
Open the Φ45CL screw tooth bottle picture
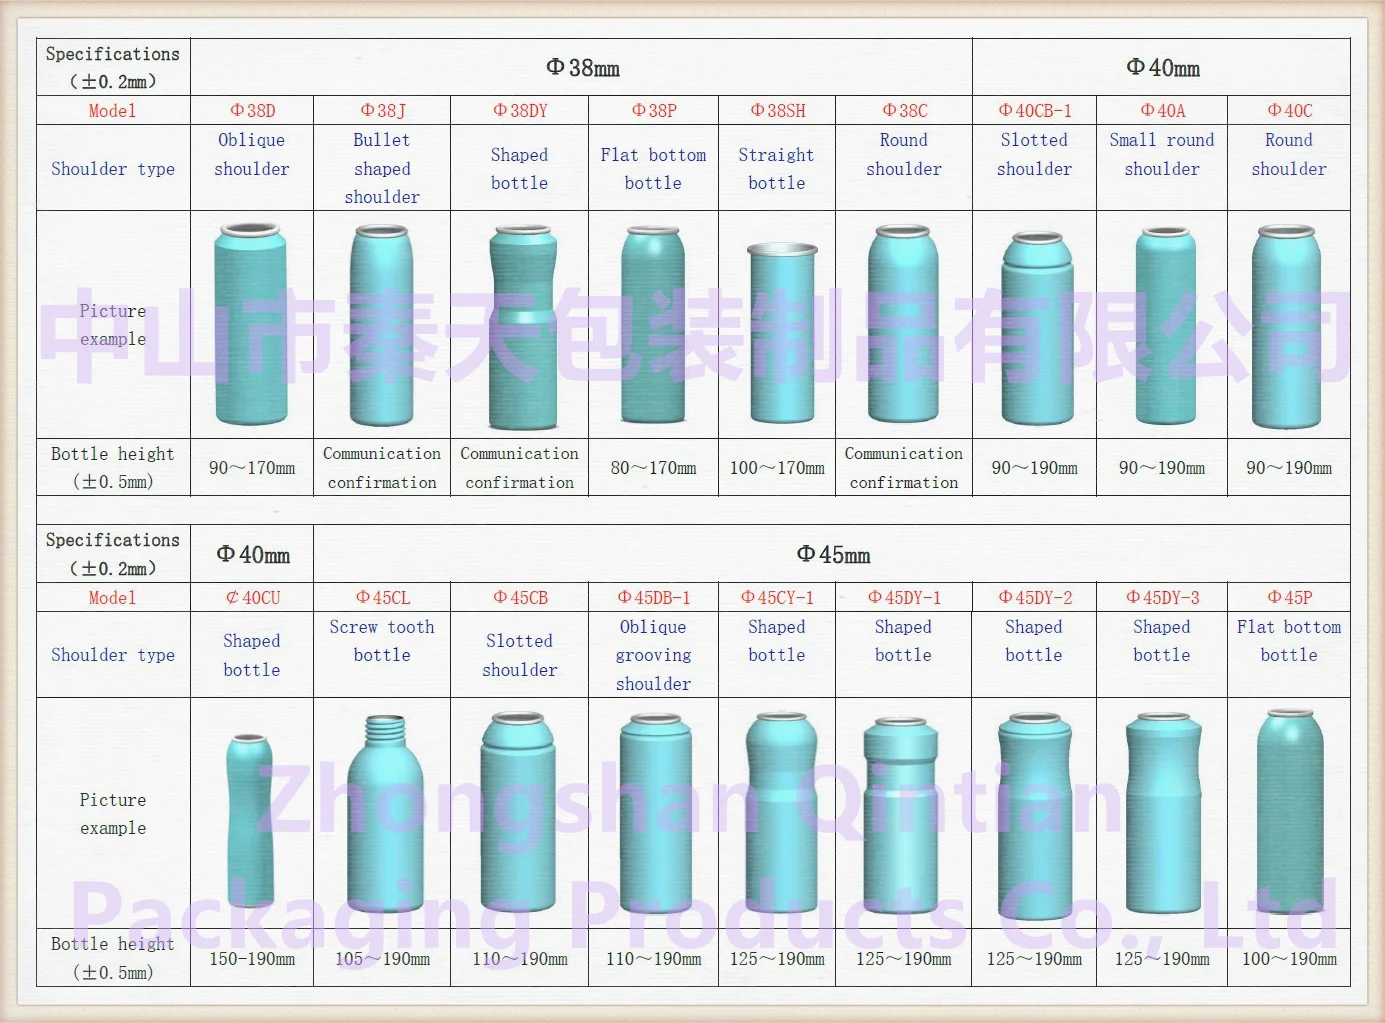pos(385,814)
